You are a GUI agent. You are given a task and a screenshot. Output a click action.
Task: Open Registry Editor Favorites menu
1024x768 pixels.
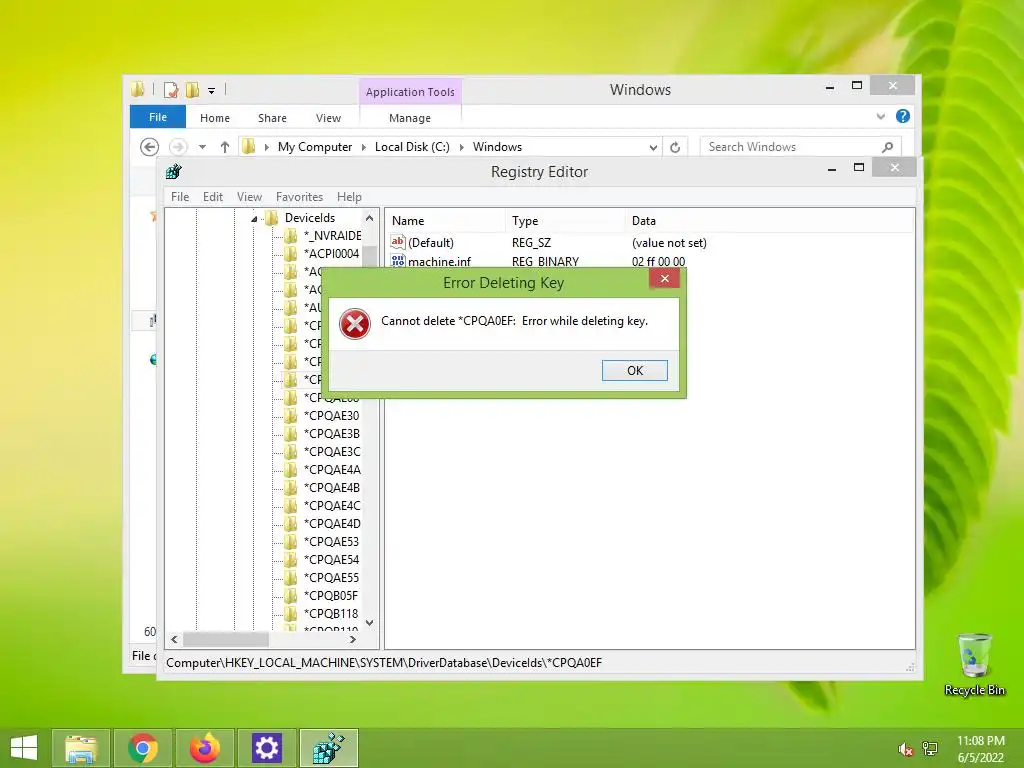pyautogui.click(x=299, y=197)
